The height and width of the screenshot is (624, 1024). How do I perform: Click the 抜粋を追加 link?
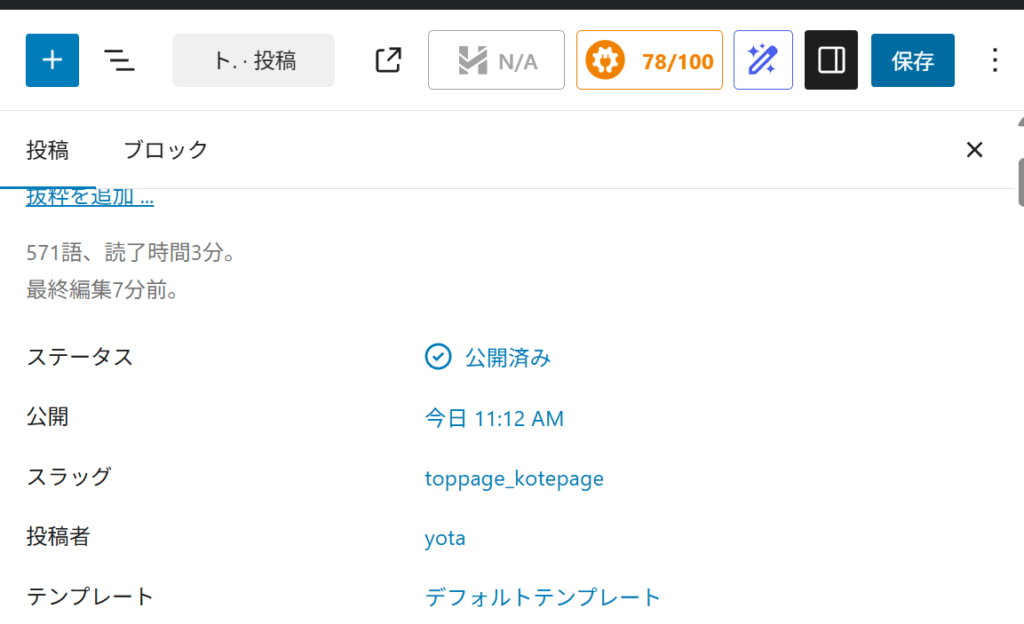(90, 198)
